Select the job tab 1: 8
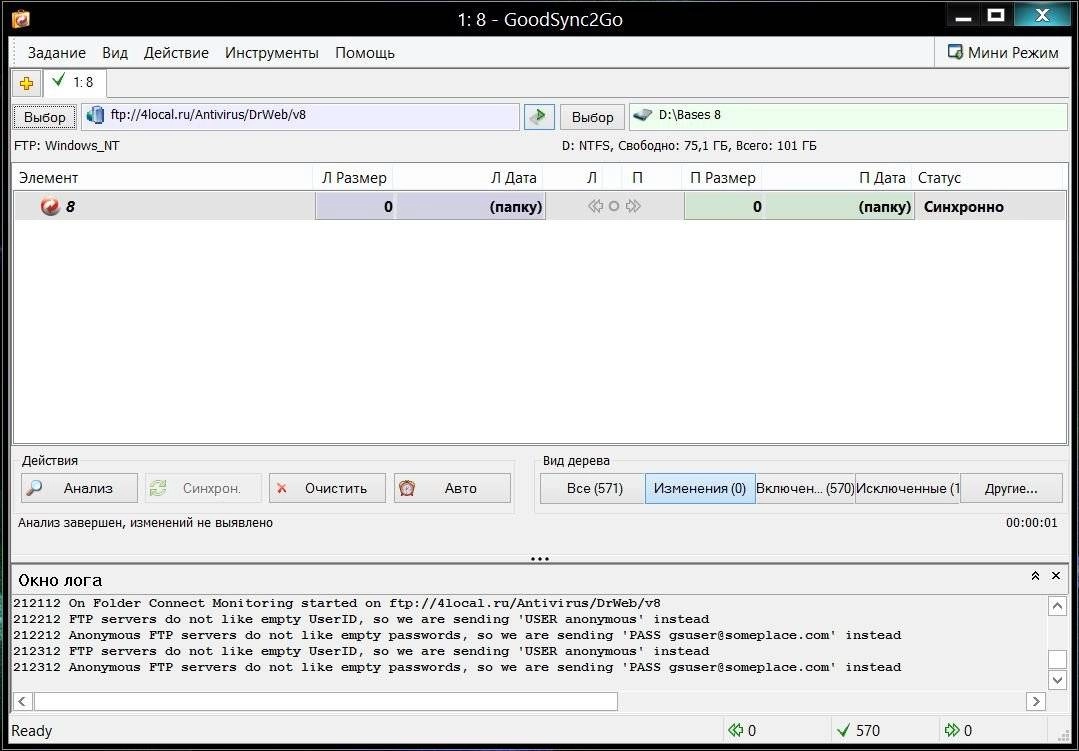This screenshot has width=1079, height=751. point(74,83)
